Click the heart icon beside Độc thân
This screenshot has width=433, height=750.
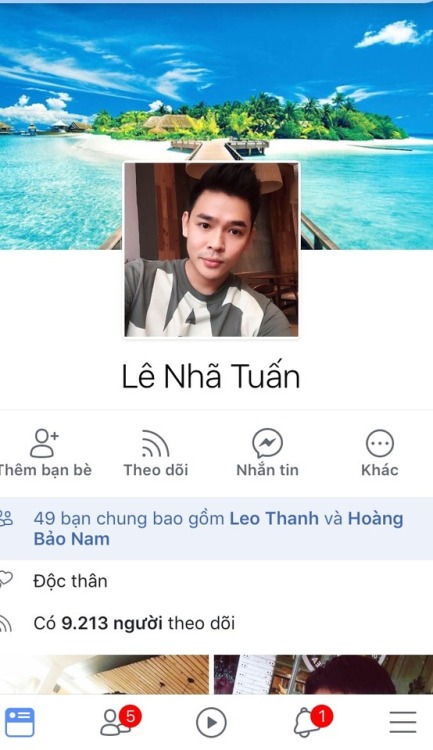(x=5, y=580)
